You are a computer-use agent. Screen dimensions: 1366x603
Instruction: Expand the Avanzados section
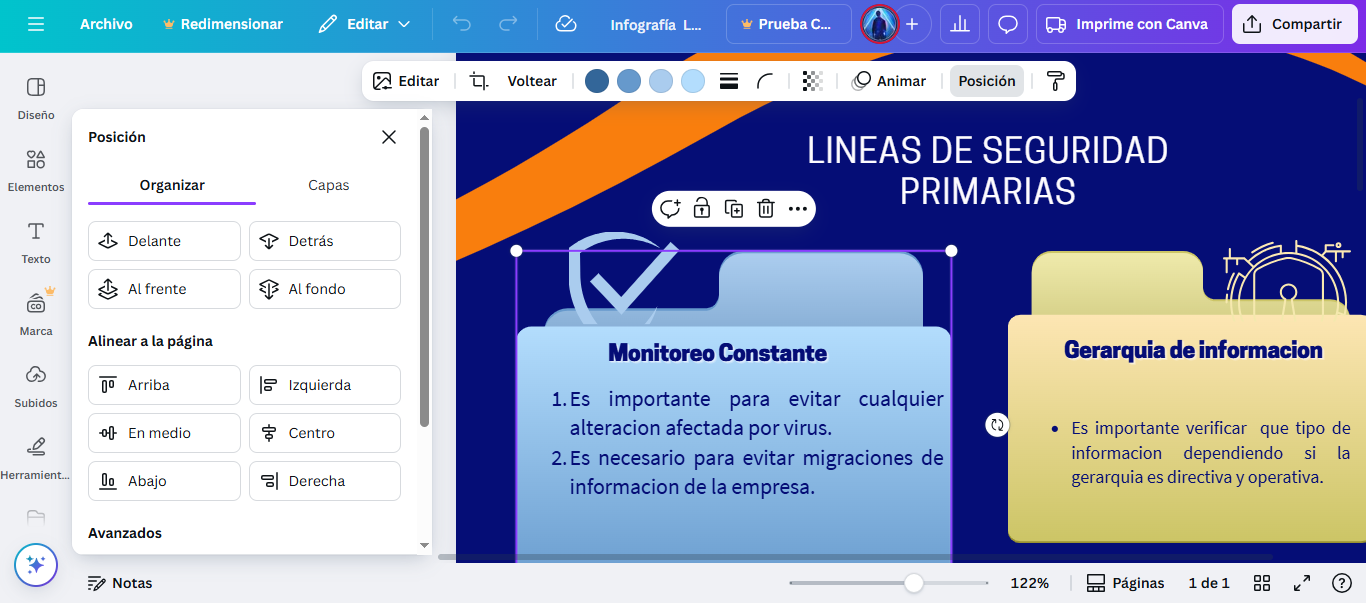click(x=125, y=533)
